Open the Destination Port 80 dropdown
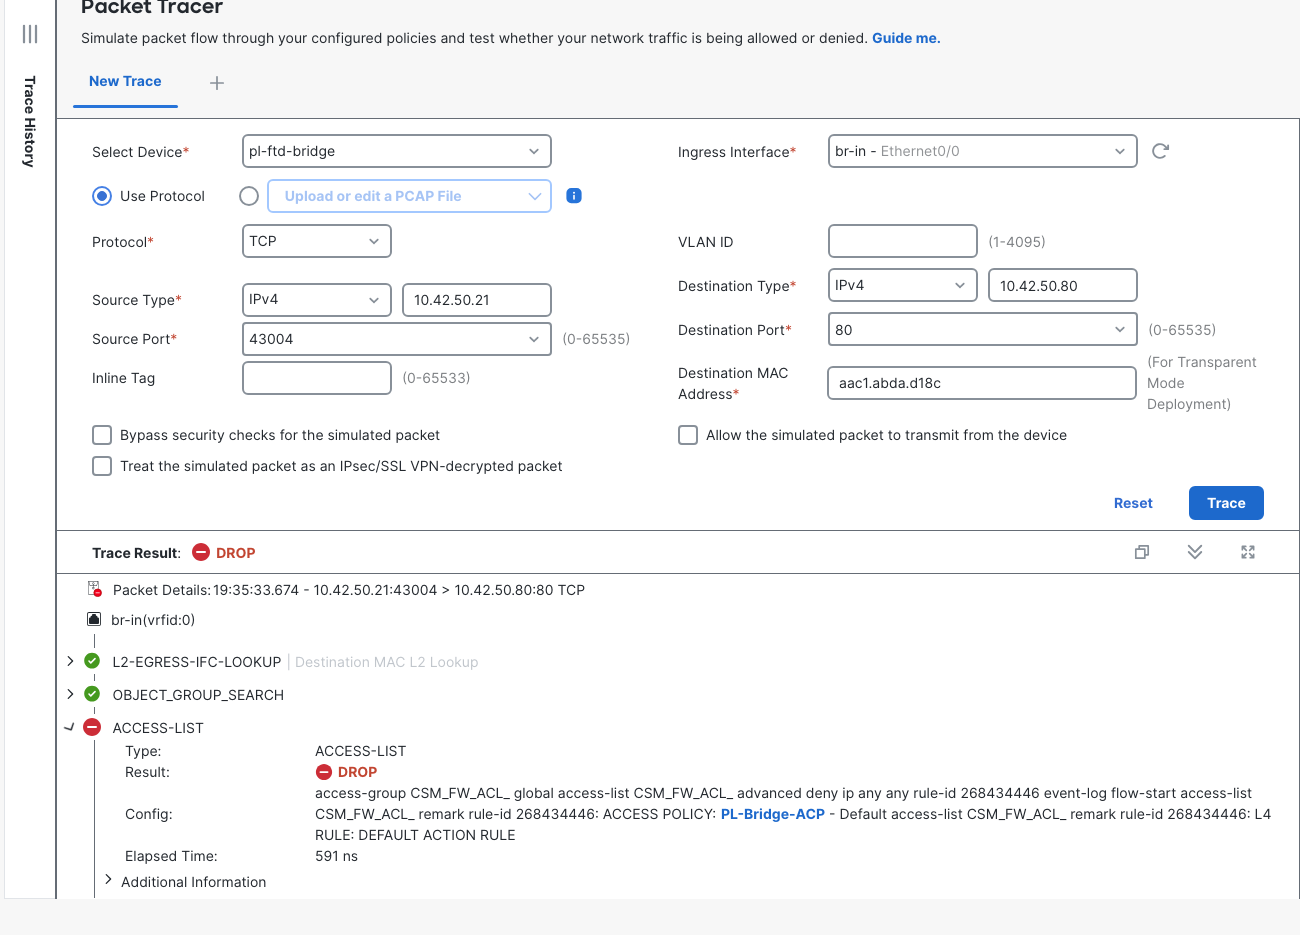Screen dimensions: 1300x935 point(983,330)
